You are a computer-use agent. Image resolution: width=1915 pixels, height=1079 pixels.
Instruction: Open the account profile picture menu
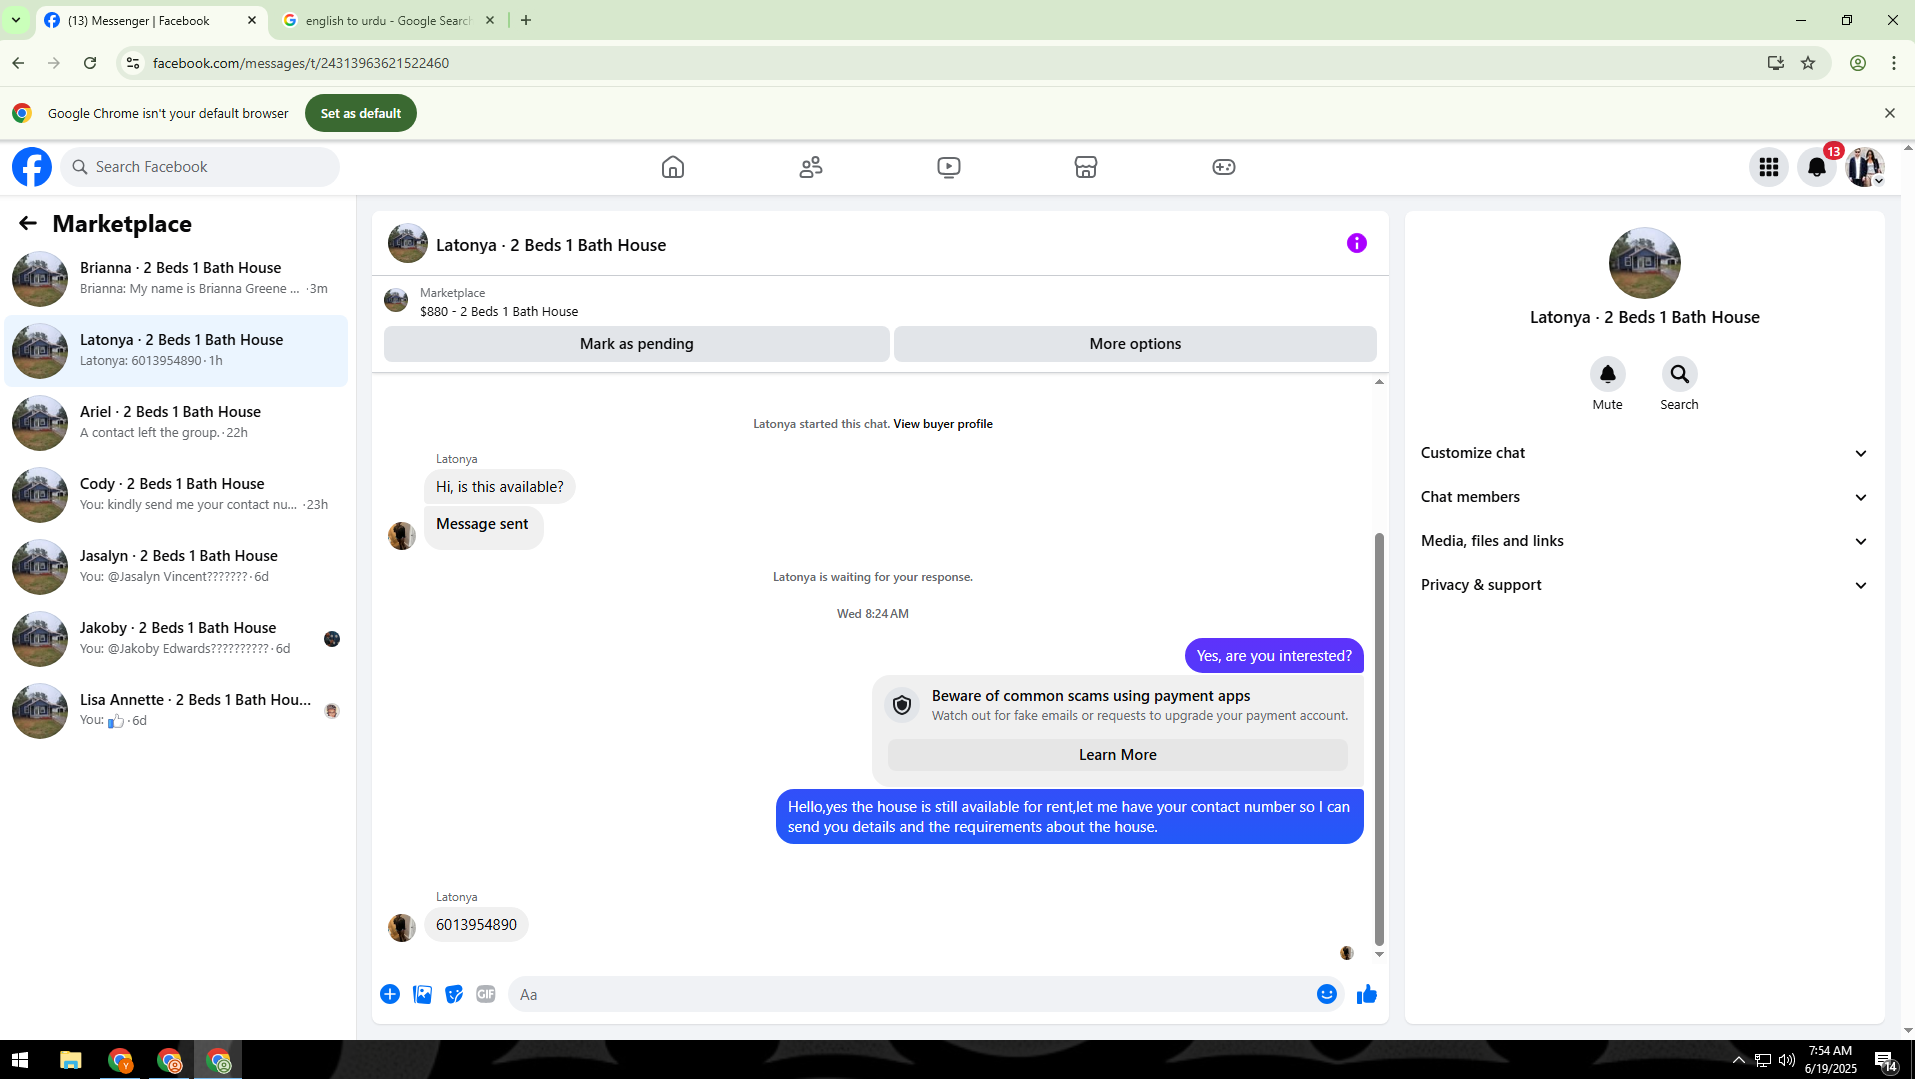pyautogui.click(x=1865, y=167)
